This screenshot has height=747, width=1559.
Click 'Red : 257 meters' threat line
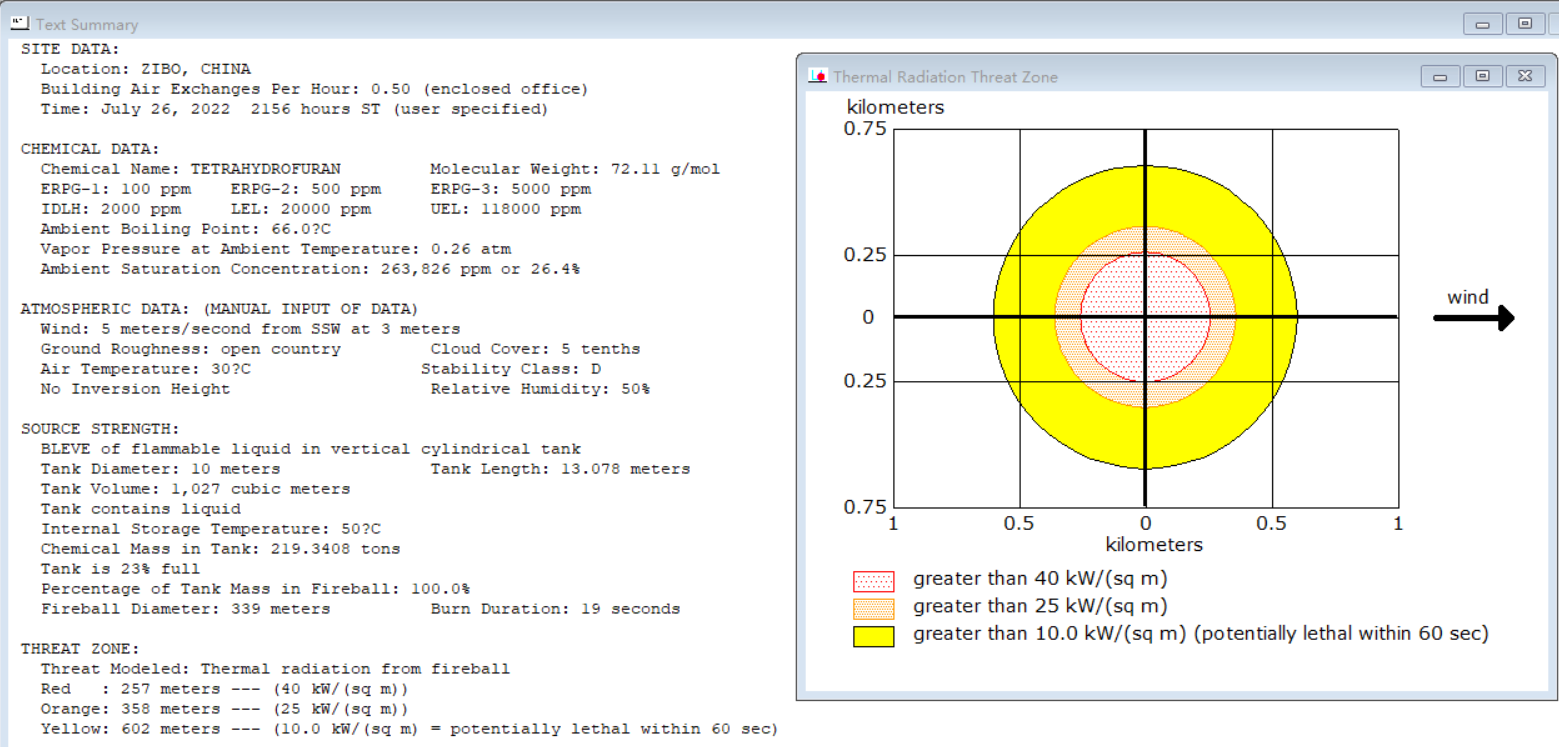coord(226,689)
